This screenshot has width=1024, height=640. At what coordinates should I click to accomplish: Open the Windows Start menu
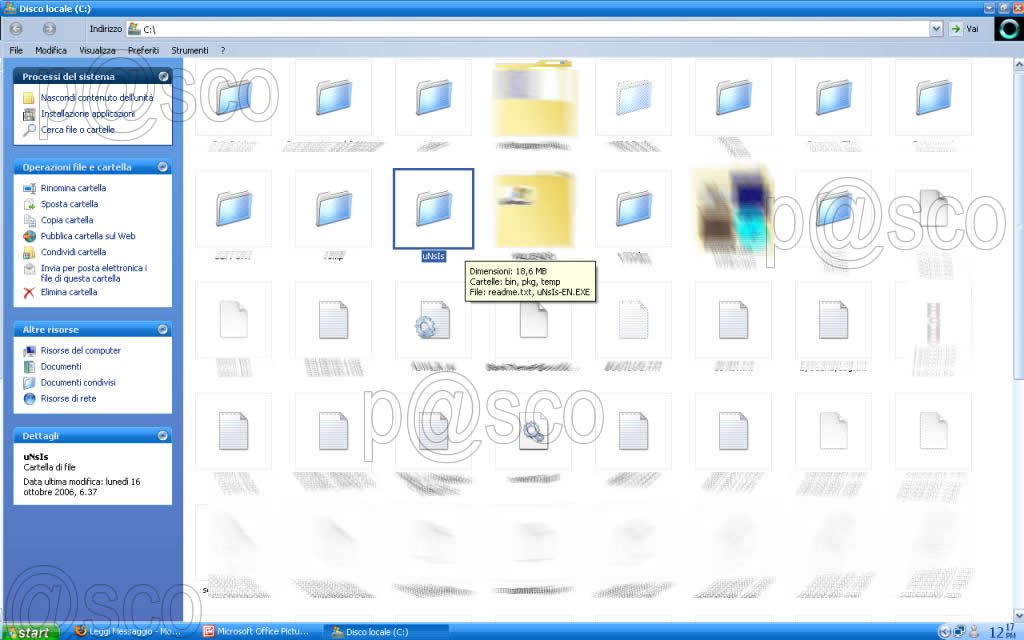[31, 632]
